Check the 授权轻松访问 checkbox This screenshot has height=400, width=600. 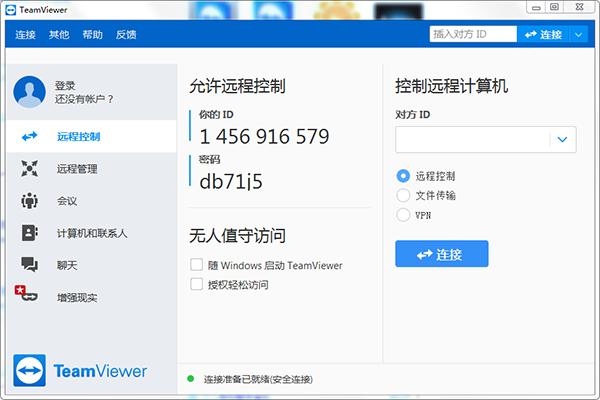point(196,284)
